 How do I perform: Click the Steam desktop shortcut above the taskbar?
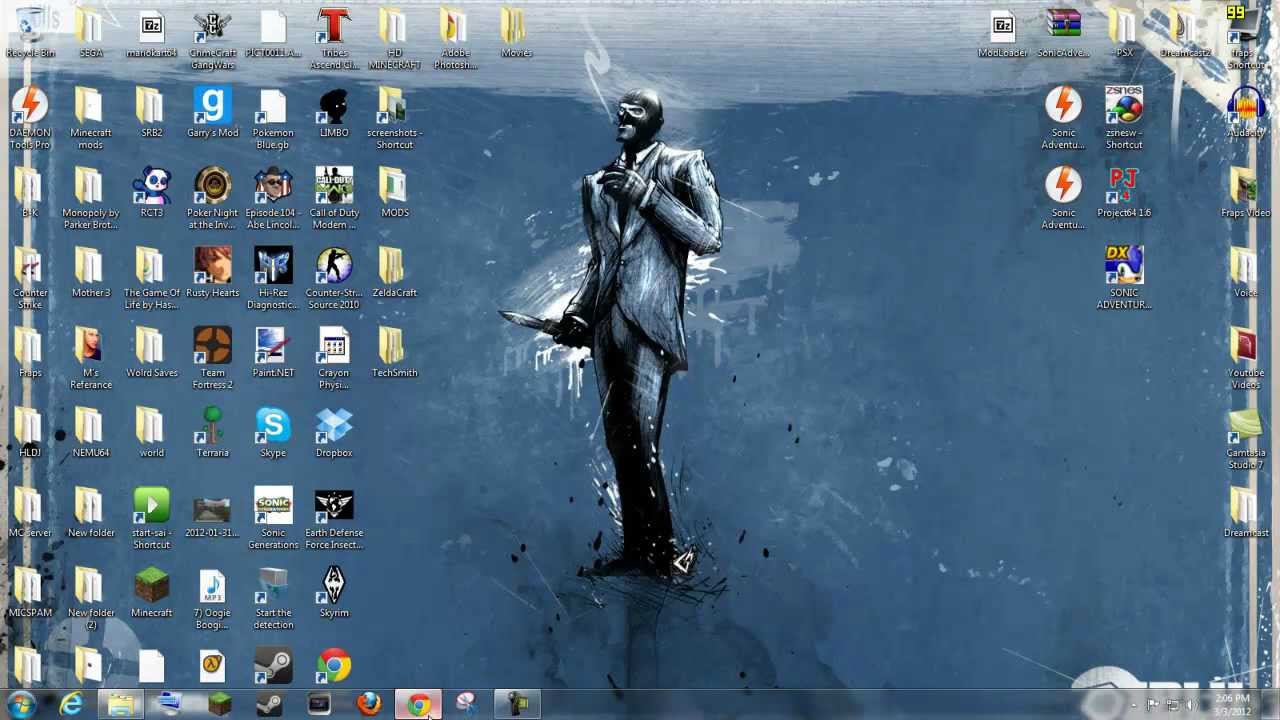[x=273, y=667]
